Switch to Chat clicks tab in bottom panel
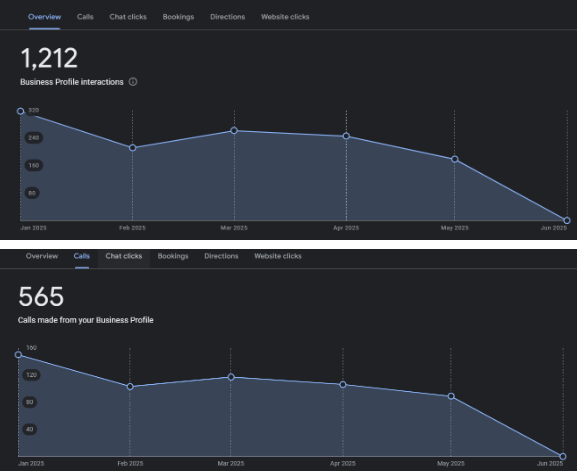This screenshot has width=577, height=471. click(x=124, y=256)
